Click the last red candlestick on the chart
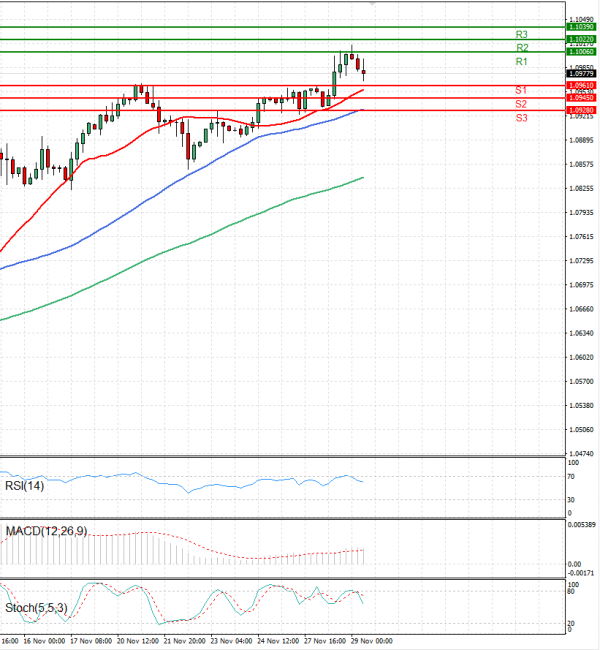Viewport: 600px width, 650px height. [x=364, y=72]
